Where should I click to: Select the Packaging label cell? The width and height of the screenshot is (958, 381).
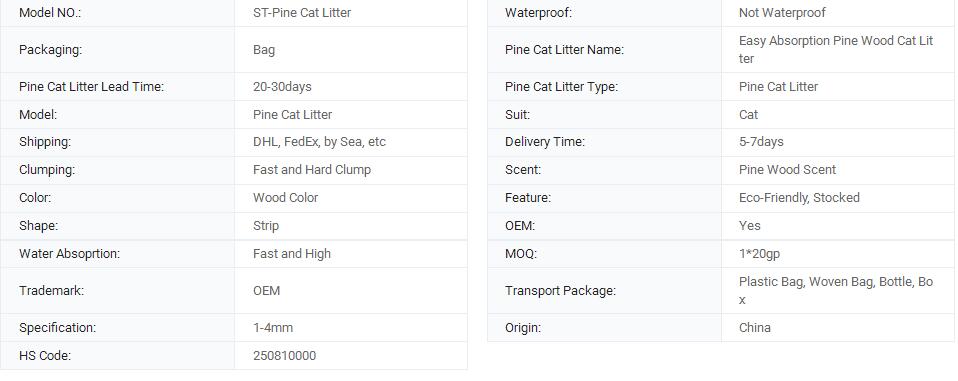pos(117,50)
